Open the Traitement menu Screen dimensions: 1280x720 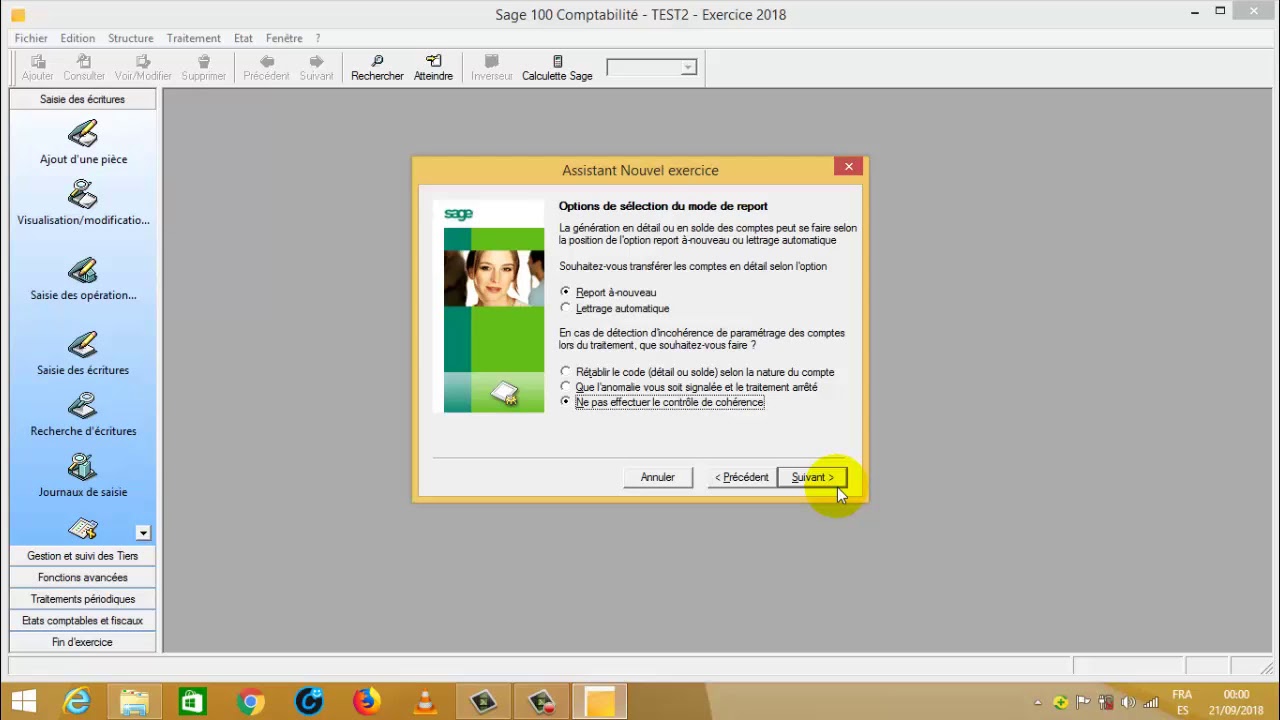pos(194,38)
